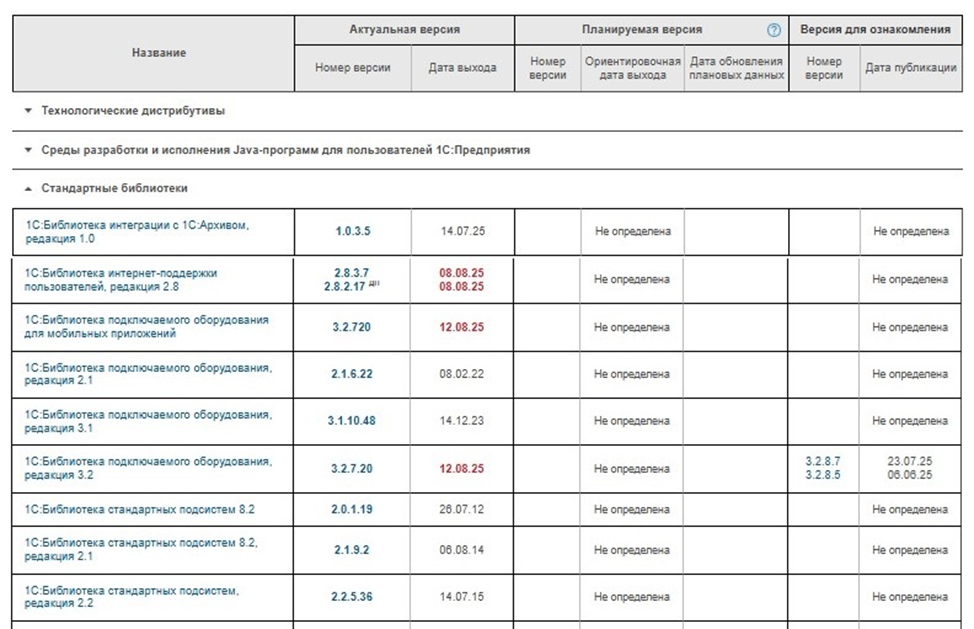The height and width of the screenshot is (629, 974).
Task: Open 1С:Библиотека интеграции с 1С:Архивом link
Action: 137,232
